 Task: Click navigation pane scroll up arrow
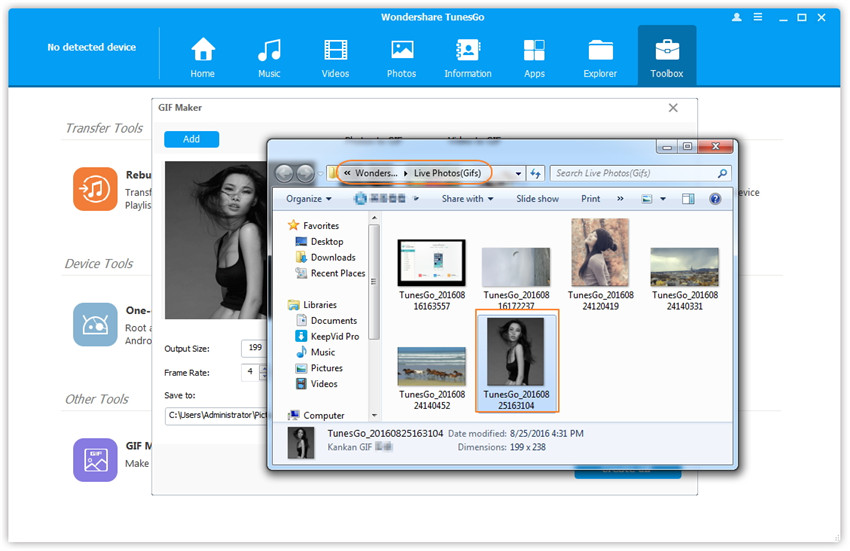pyautogui.click(x=374, y=217)
